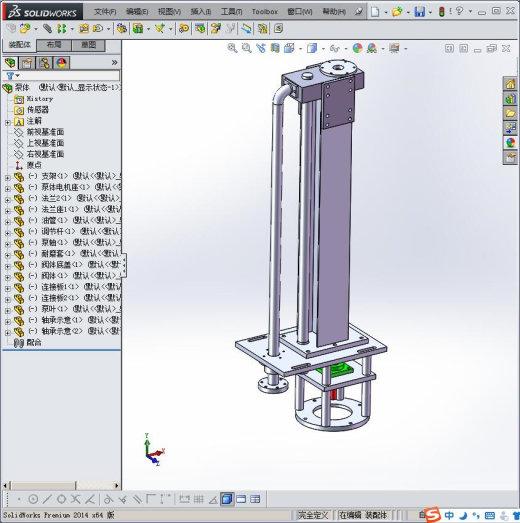
Task: Click the New document icon
Action: point(375,12)
